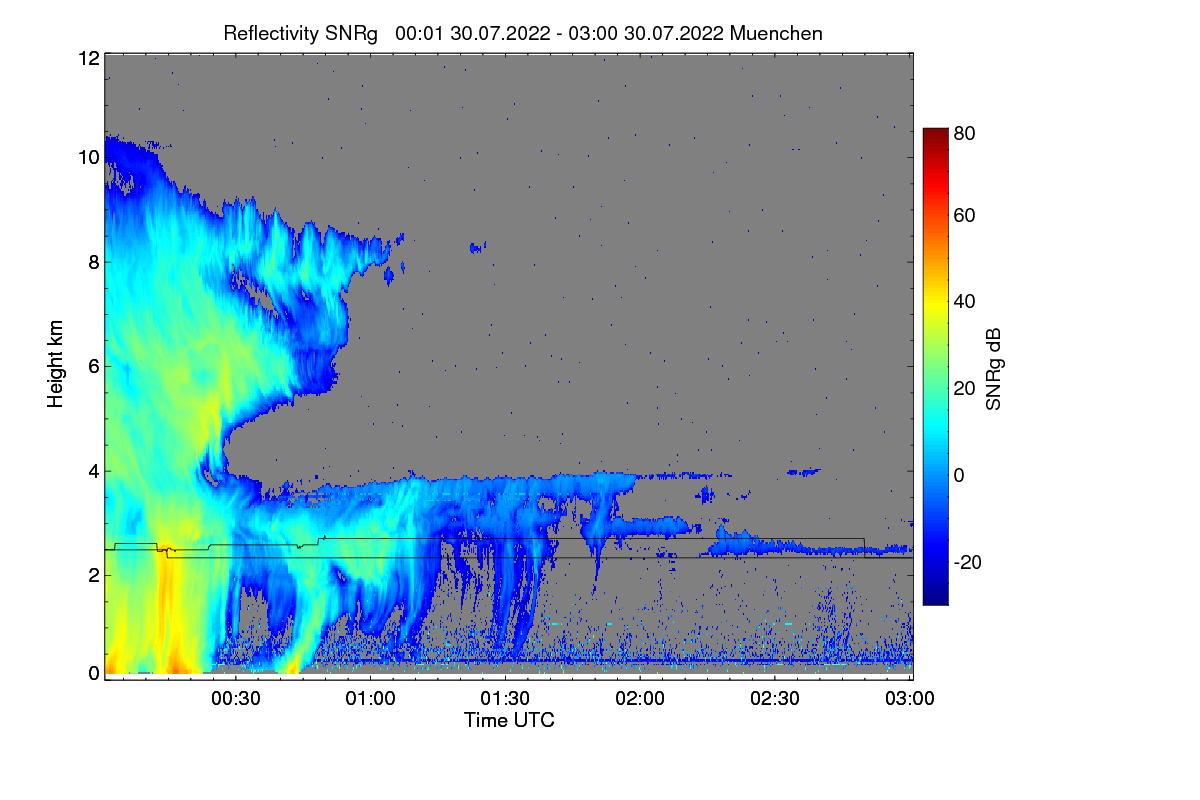Click the height tick label 8
Screen dimensions: 1200x800
point(92,262)
